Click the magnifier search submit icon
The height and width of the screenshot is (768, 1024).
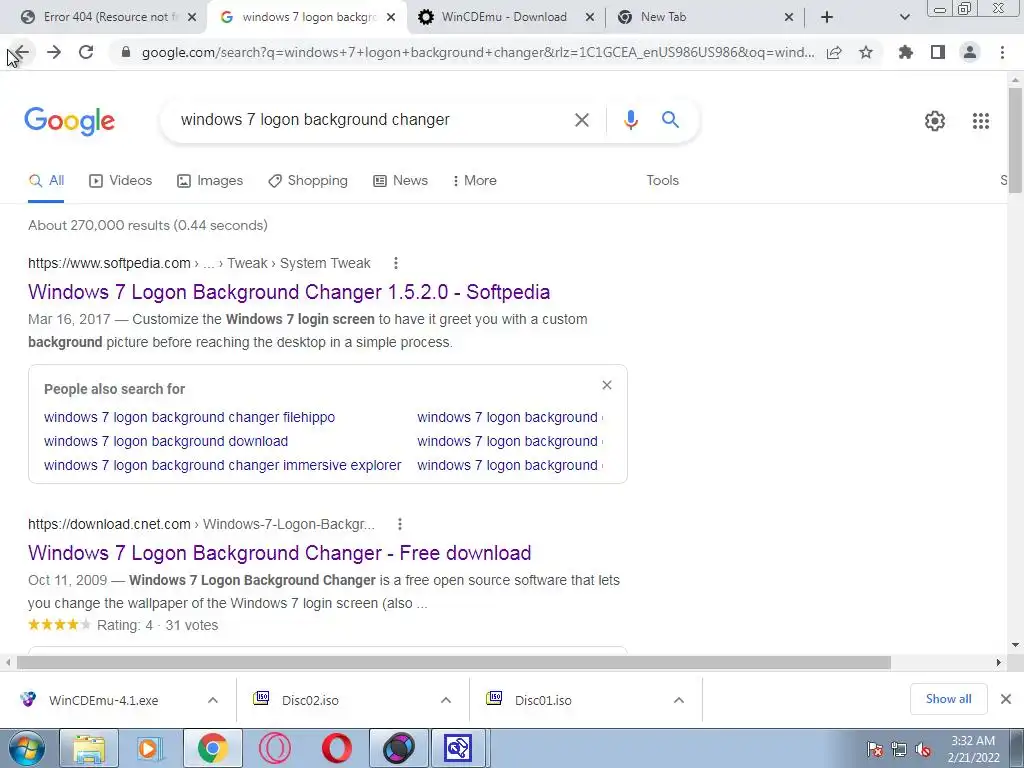point(670,120)
